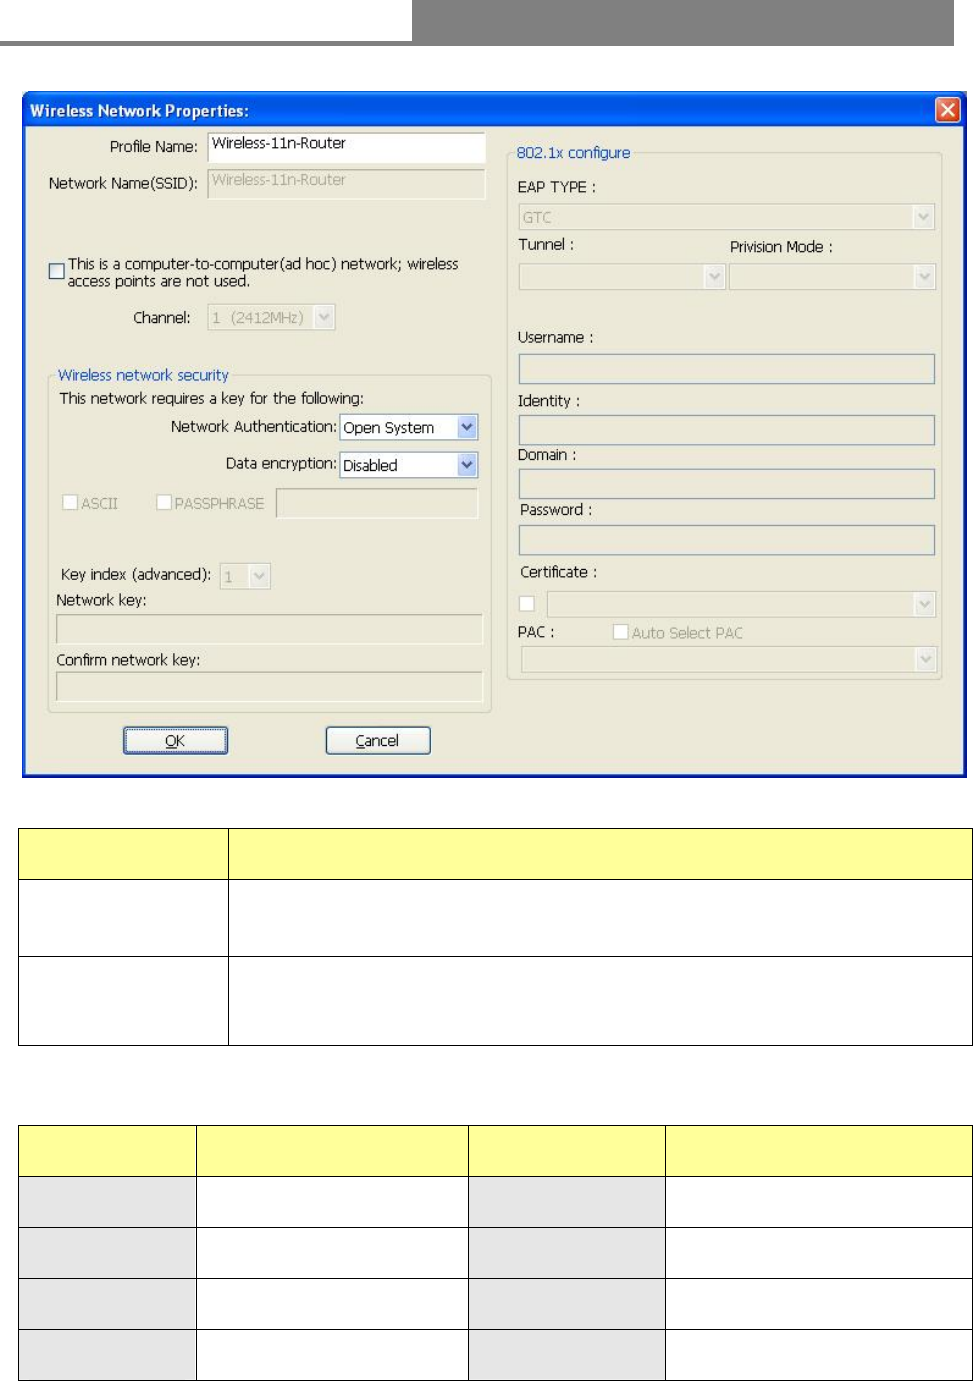Open the Network Authentication dropdown

409,427
